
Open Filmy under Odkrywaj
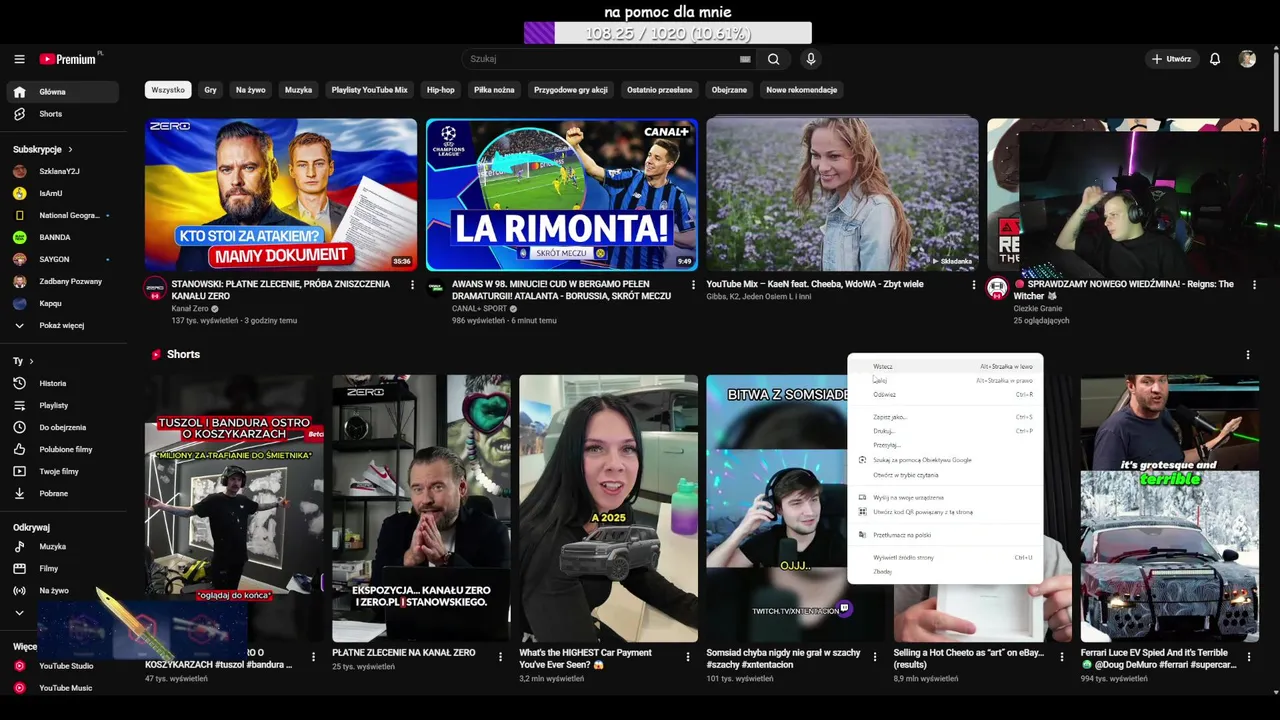62,569
